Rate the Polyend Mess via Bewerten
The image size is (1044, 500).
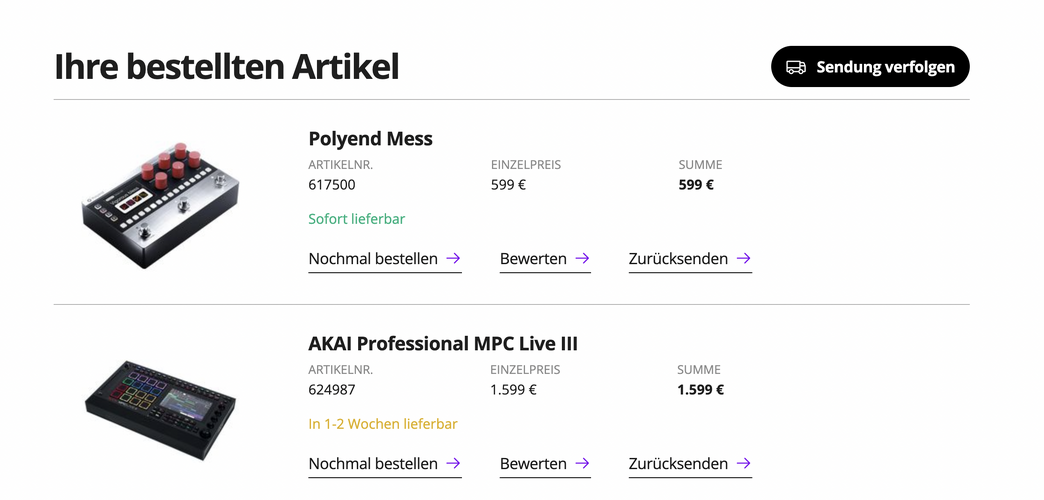click(533, 259)
